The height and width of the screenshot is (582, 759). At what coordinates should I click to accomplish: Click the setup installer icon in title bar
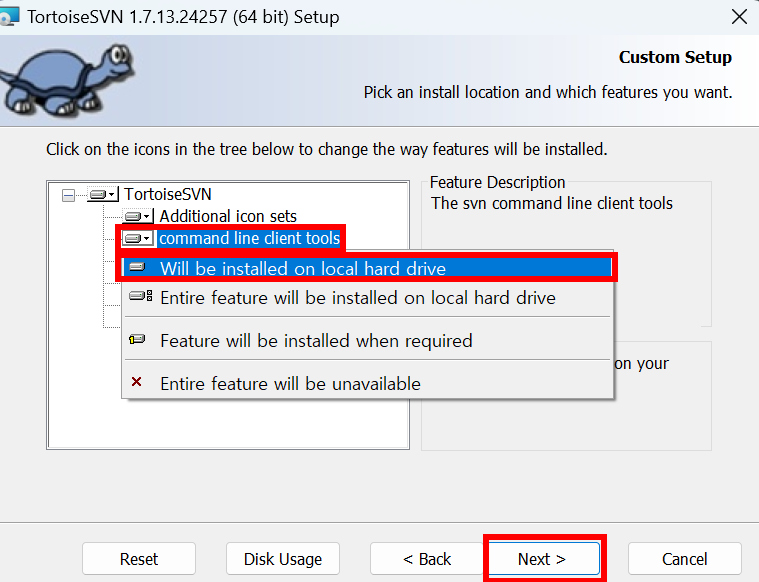coord(9,17)
